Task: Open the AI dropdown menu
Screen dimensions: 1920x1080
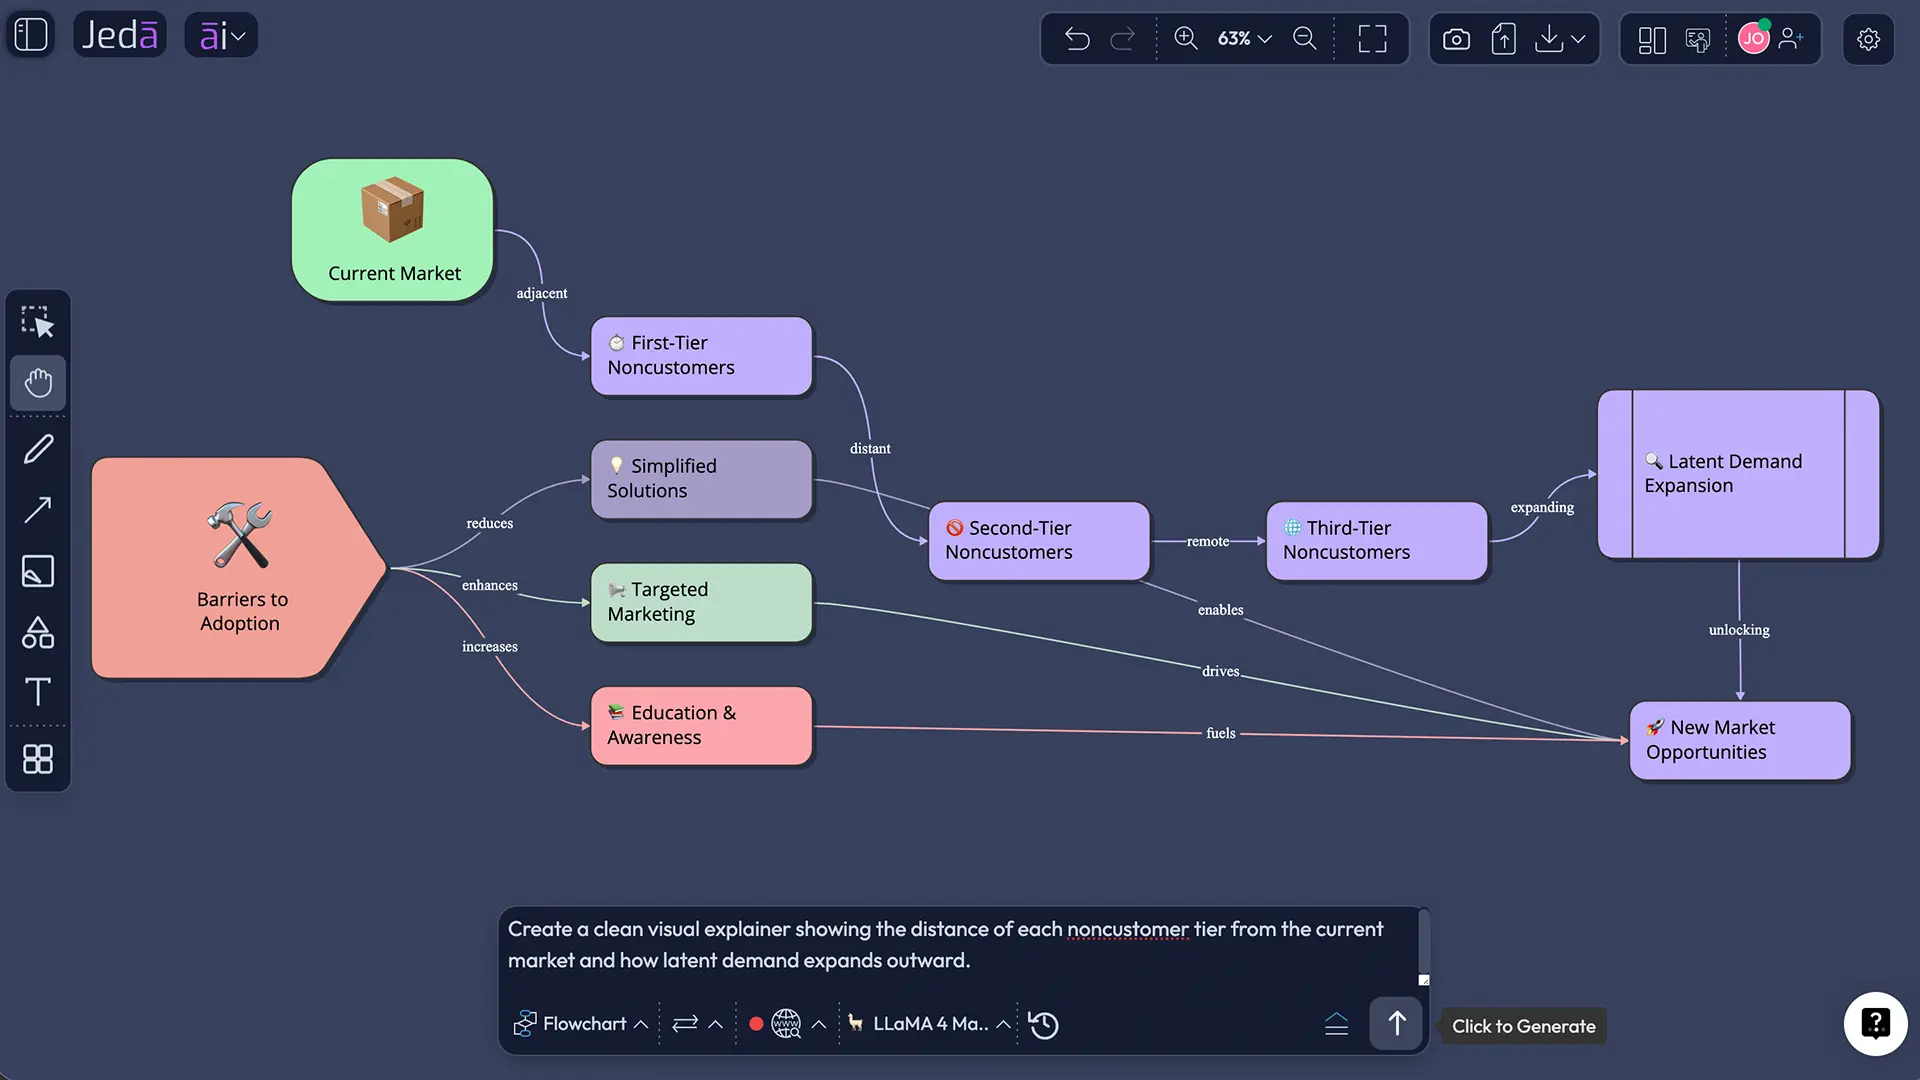Action: [x=221, y=36]
